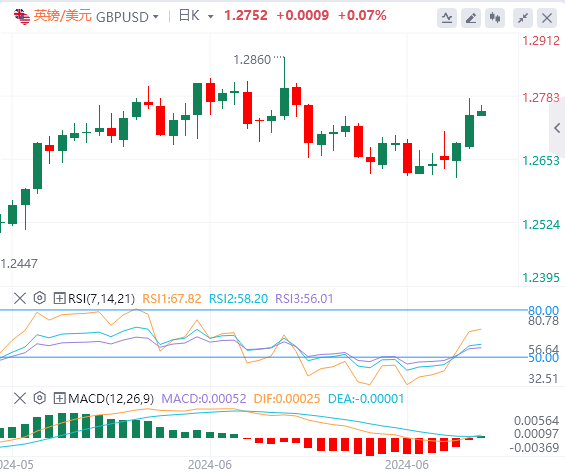The image size is (565, 476).
Task: Open RSI indicator settings hexagon
Action: tap(40, 298)
